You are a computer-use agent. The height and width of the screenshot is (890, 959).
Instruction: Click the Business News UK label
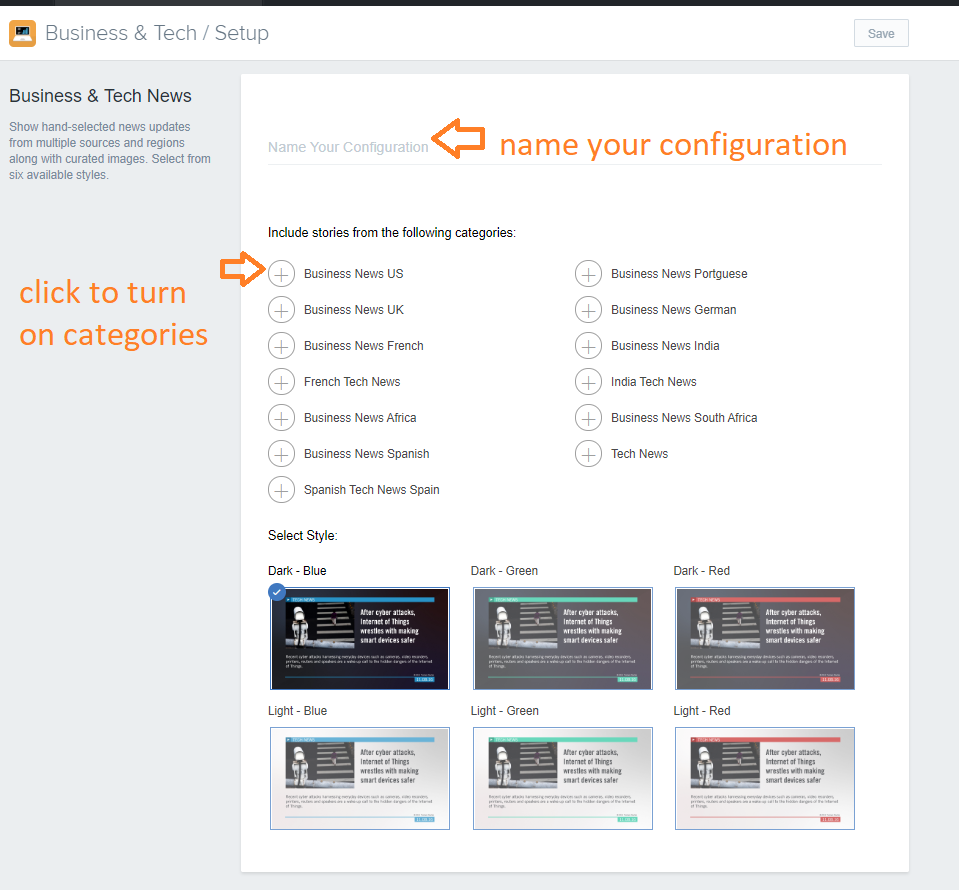tap(354, 310)
